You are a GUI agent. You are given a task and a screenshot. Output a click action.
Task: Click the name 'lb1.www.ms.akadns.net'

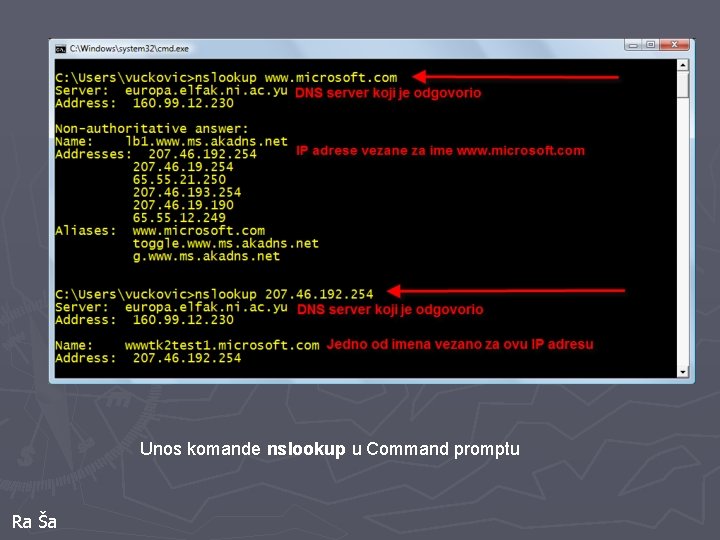(206, 141)
